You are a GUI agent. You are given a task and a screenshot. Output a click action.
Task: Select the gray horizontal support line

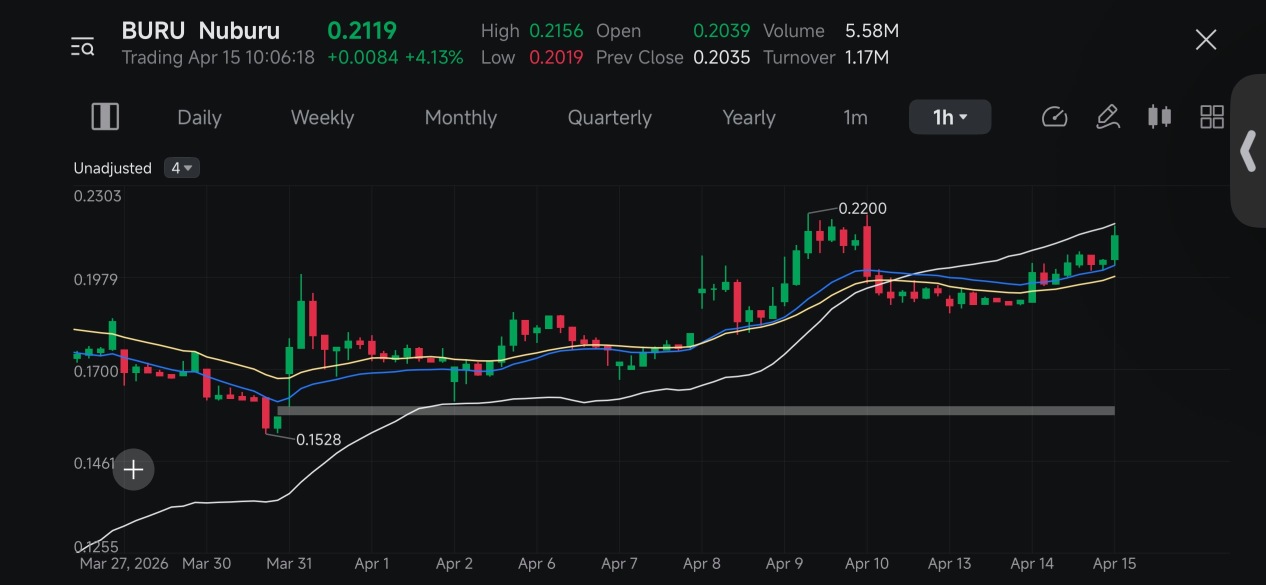pos(696,410)
